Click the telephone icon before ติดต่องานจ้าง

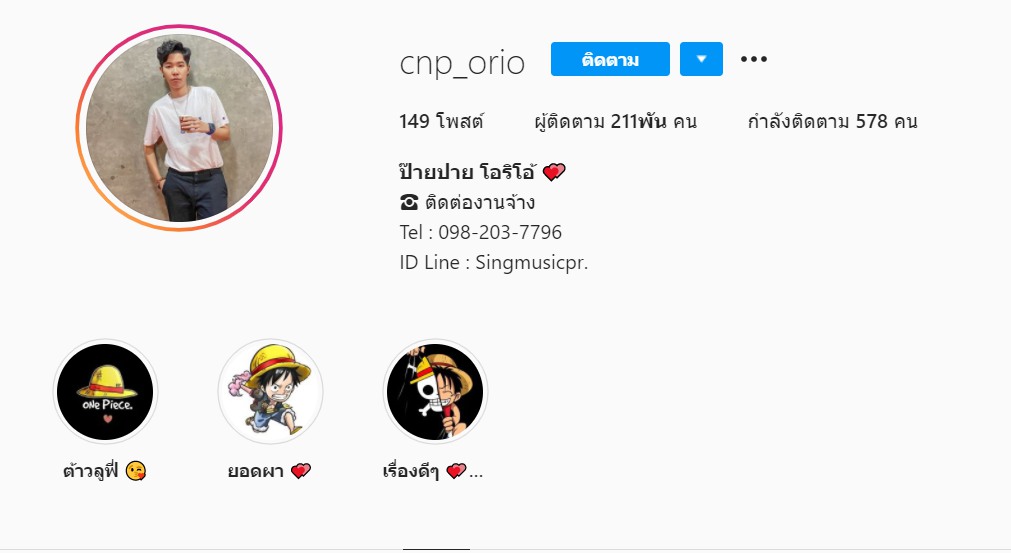tap(409, 202)
